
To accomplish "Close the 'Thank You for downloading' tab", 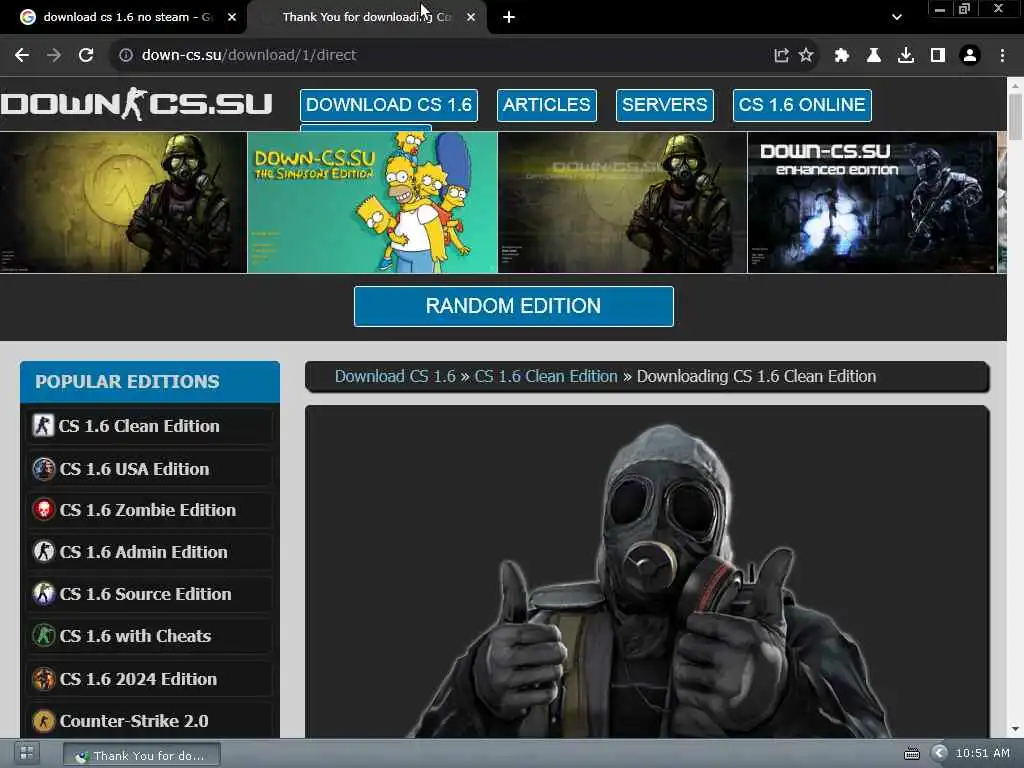I will click(471, 17).
